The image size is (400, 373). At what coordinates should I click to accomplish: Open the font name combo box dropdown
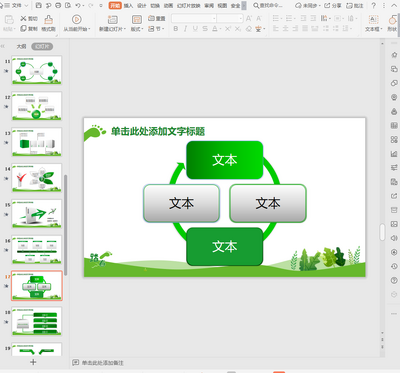[x=214, y=18]
